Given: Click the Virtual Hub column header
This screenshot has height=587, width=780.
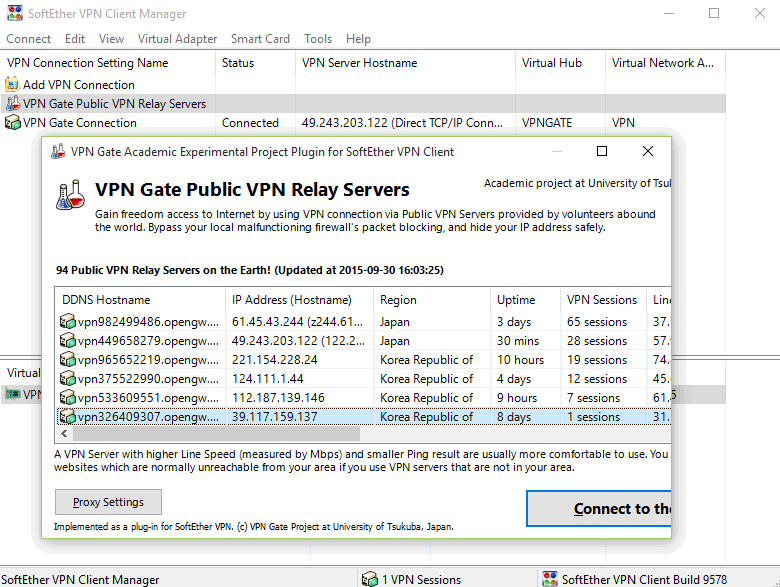Looking at the screenshot, I should tap(561, 63).
